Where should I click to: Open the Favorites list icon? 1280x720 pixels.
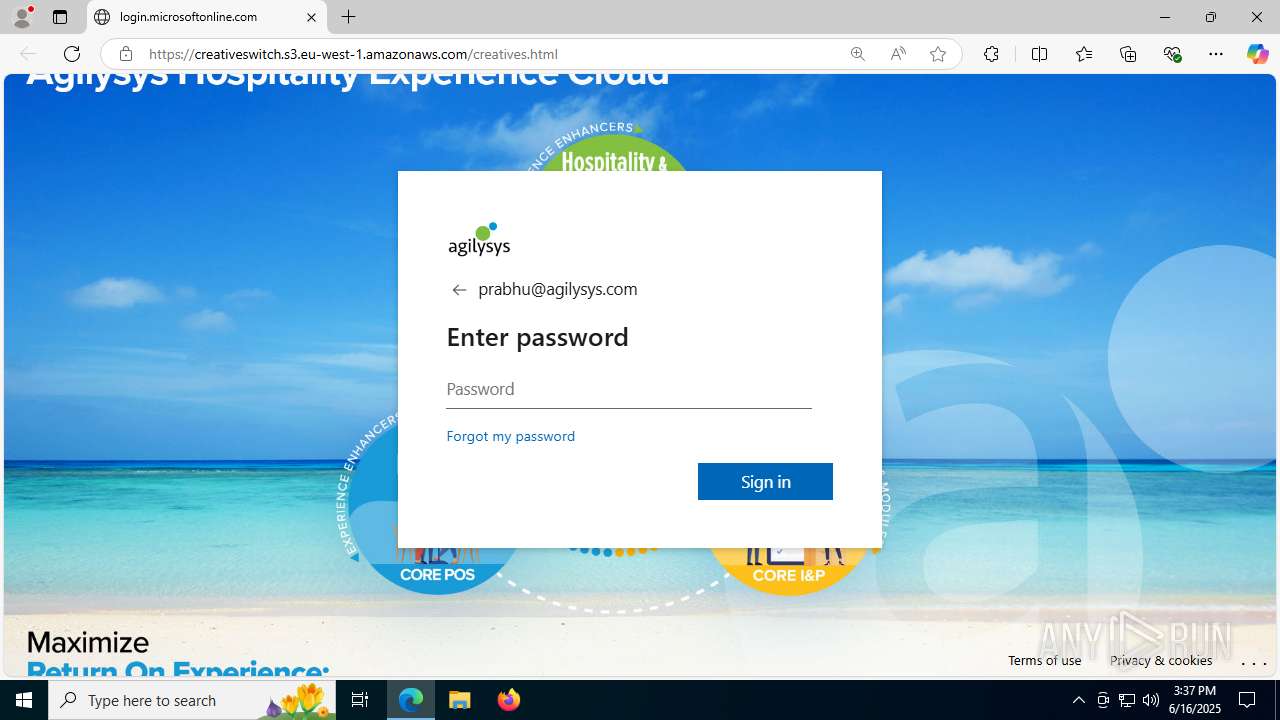click(1084, 54)
